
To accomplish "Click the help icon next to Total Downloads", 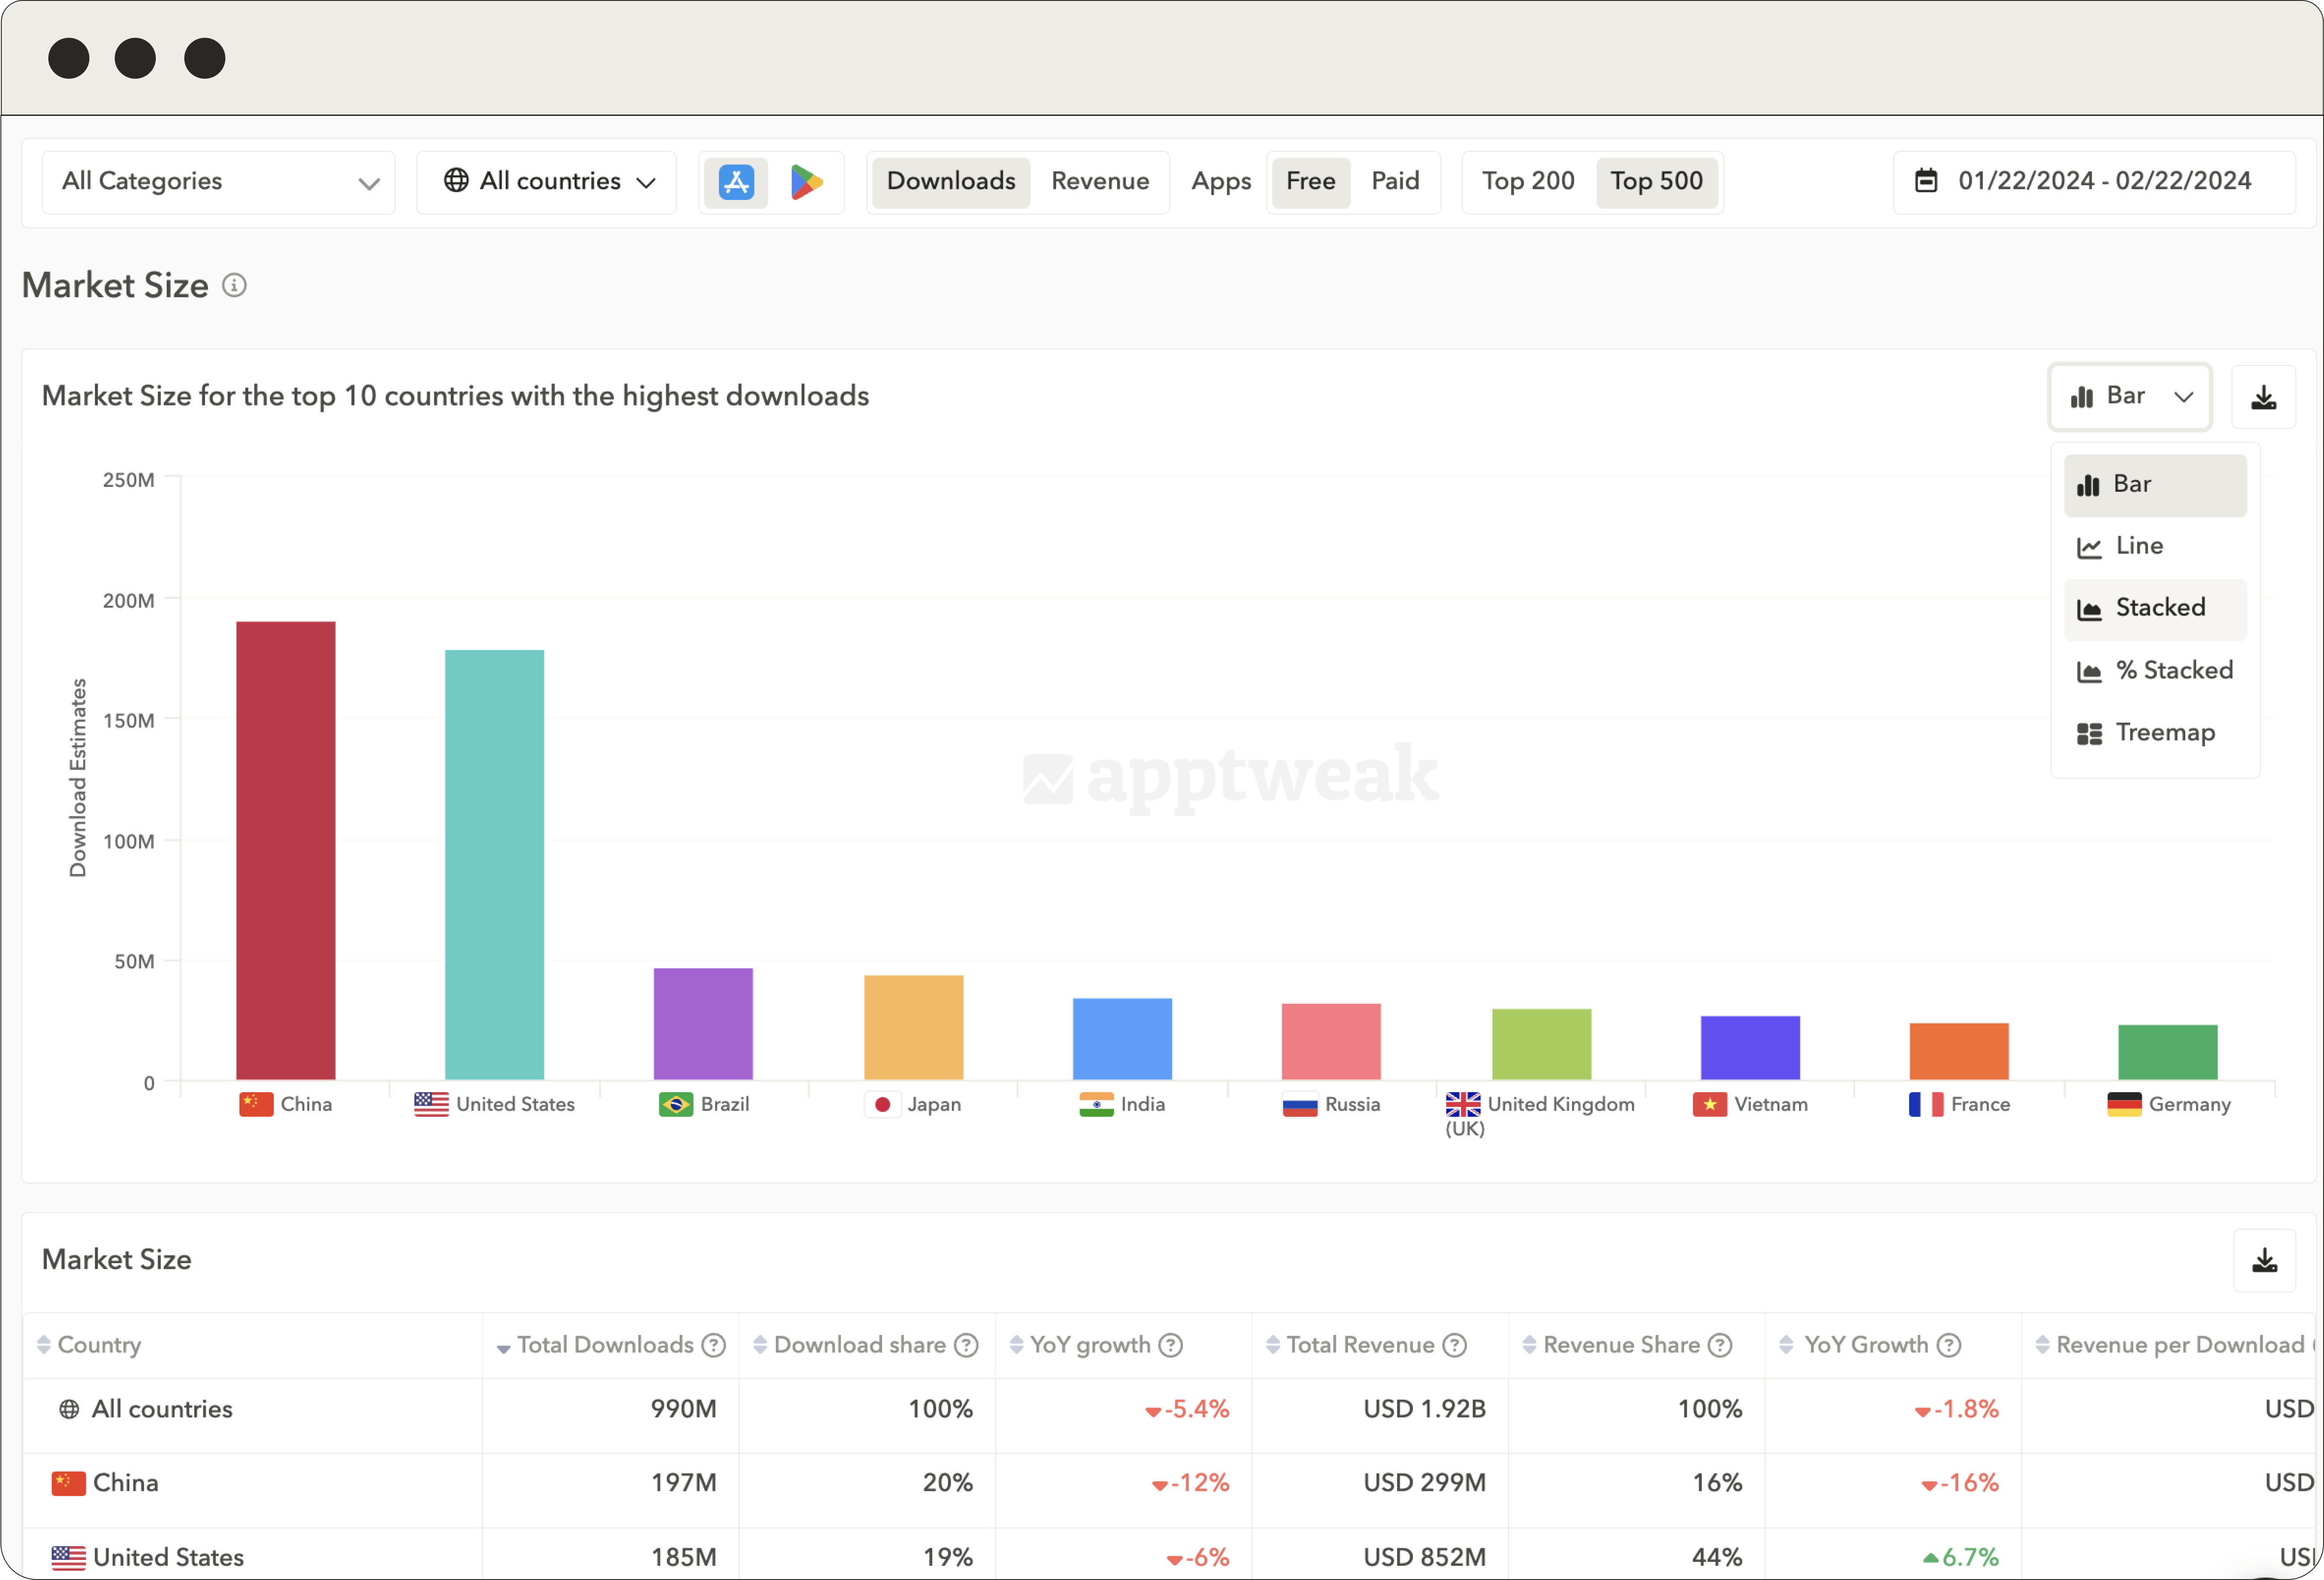I will click(x=713, y=1345).
